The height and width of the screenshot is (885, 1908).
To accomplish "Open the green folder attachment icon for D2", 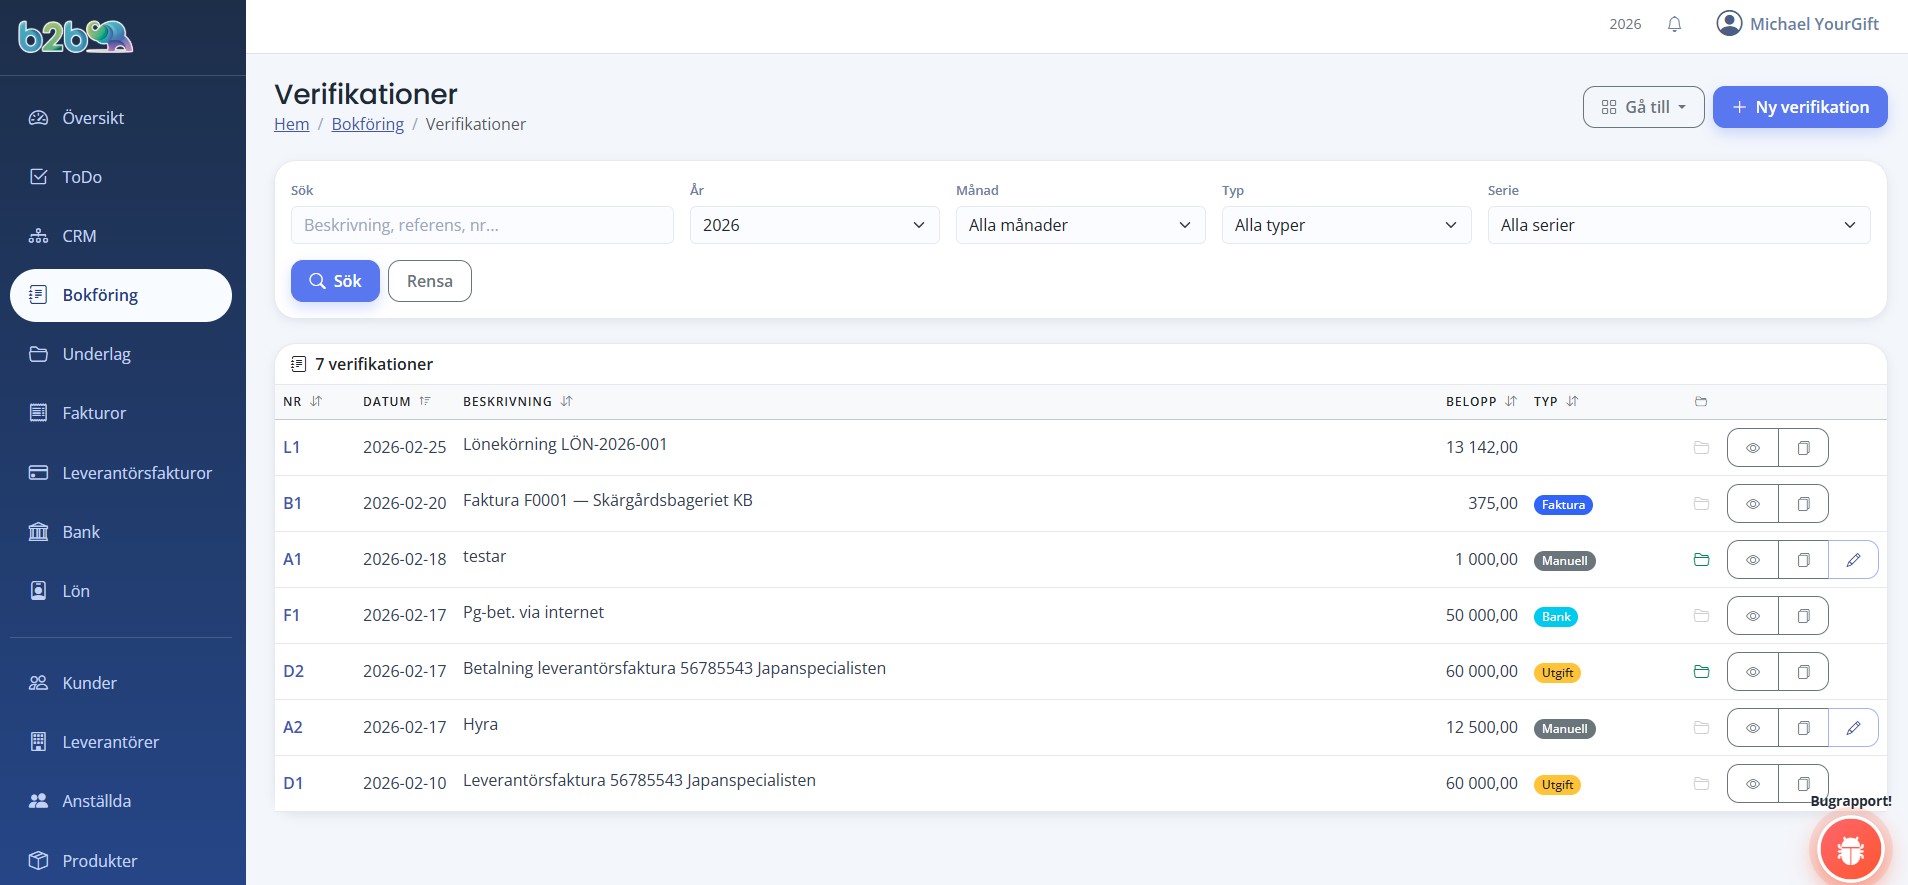I will (x=1701, y=672).
